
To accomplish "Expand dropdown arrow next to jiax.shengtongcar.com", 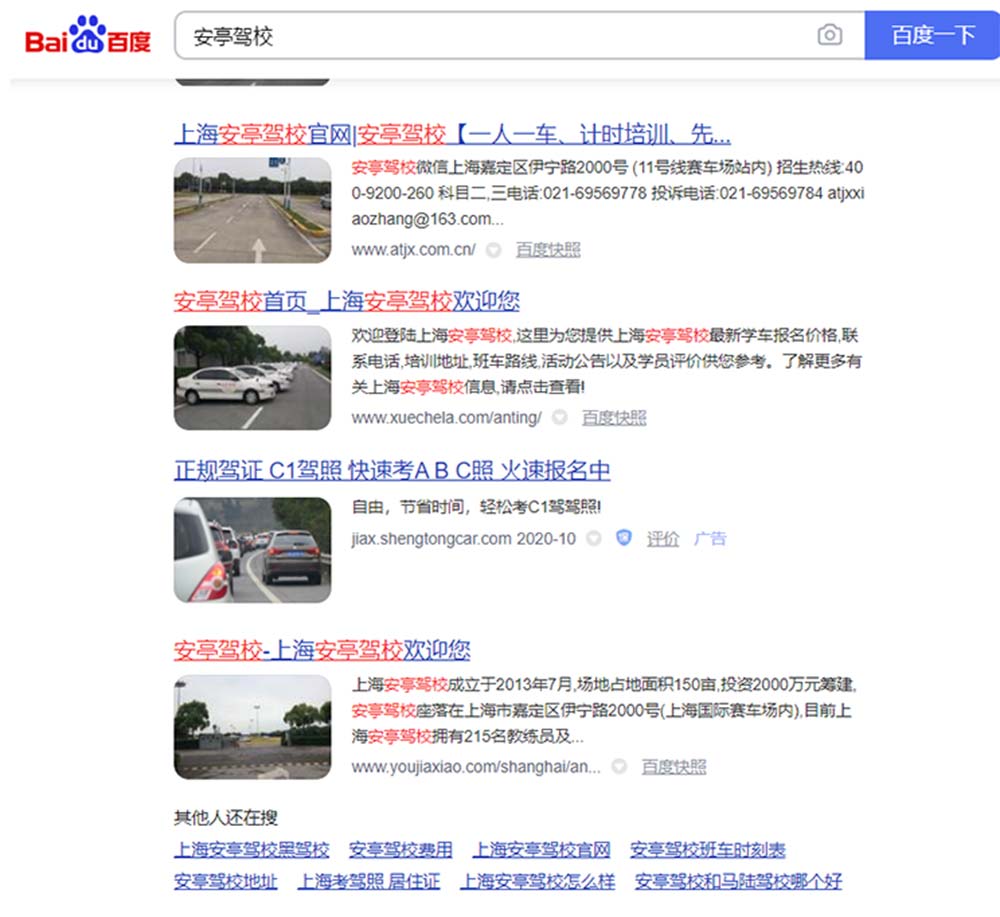I will tap(594, 539).
